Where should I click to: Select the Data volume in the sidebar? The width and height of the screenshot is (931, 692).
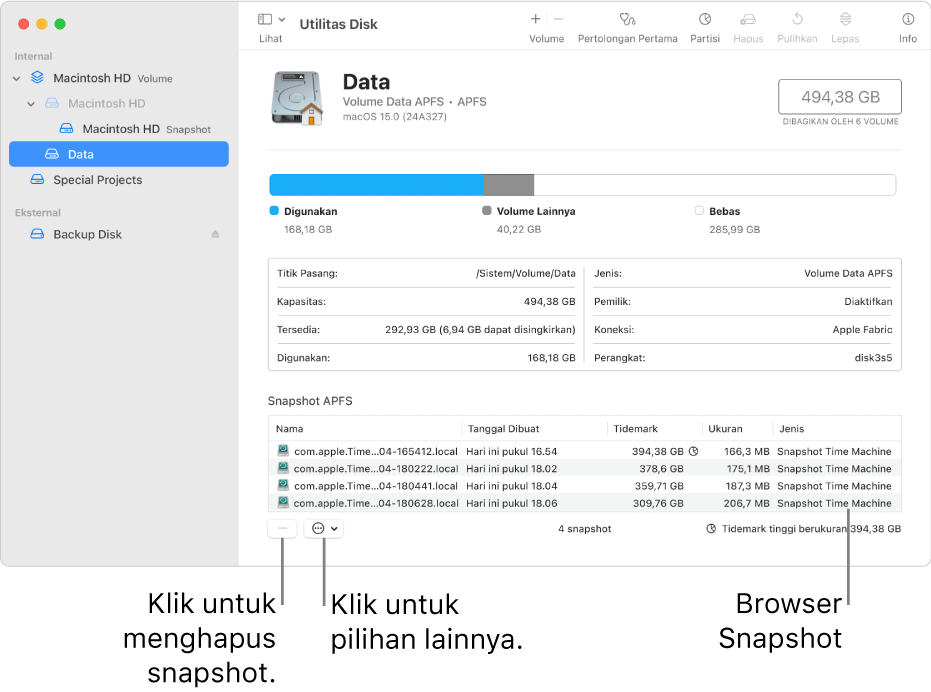click(x=119, y=154)
